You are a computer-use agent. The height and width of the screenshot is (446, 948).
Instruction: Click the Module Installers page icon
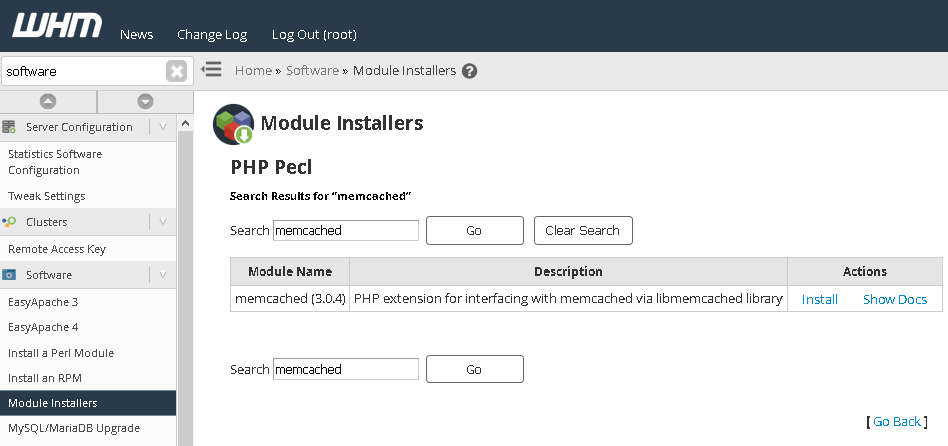(233, 124)
